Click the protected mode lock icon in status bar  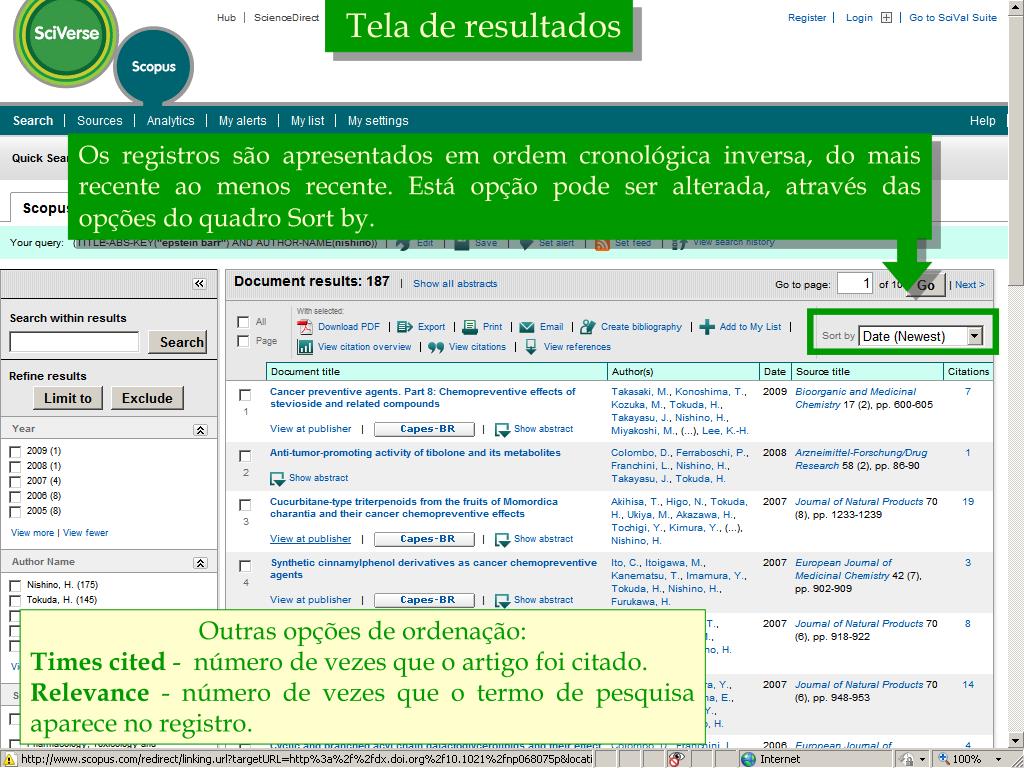pos(907,759)
